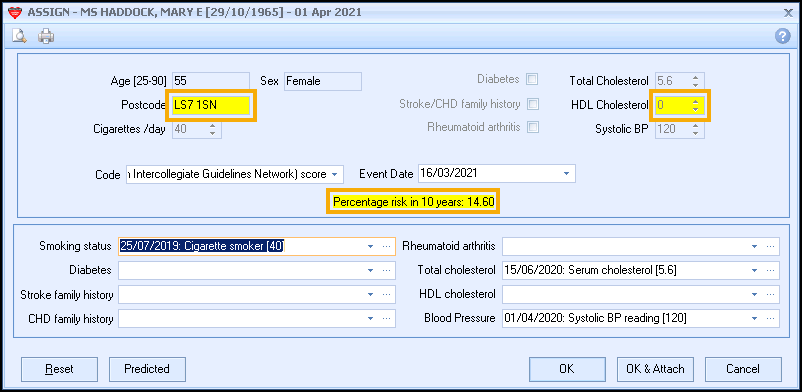This screenshot has width=802, height=392.
Task: Adjust the HDL Cholesterol spinner arrows
Action: coord(695,105)
